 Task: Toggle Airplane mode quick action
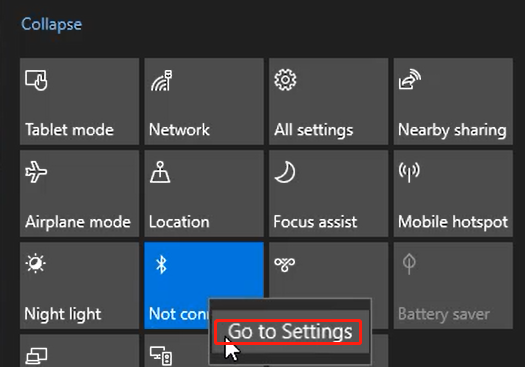(79, 193)
